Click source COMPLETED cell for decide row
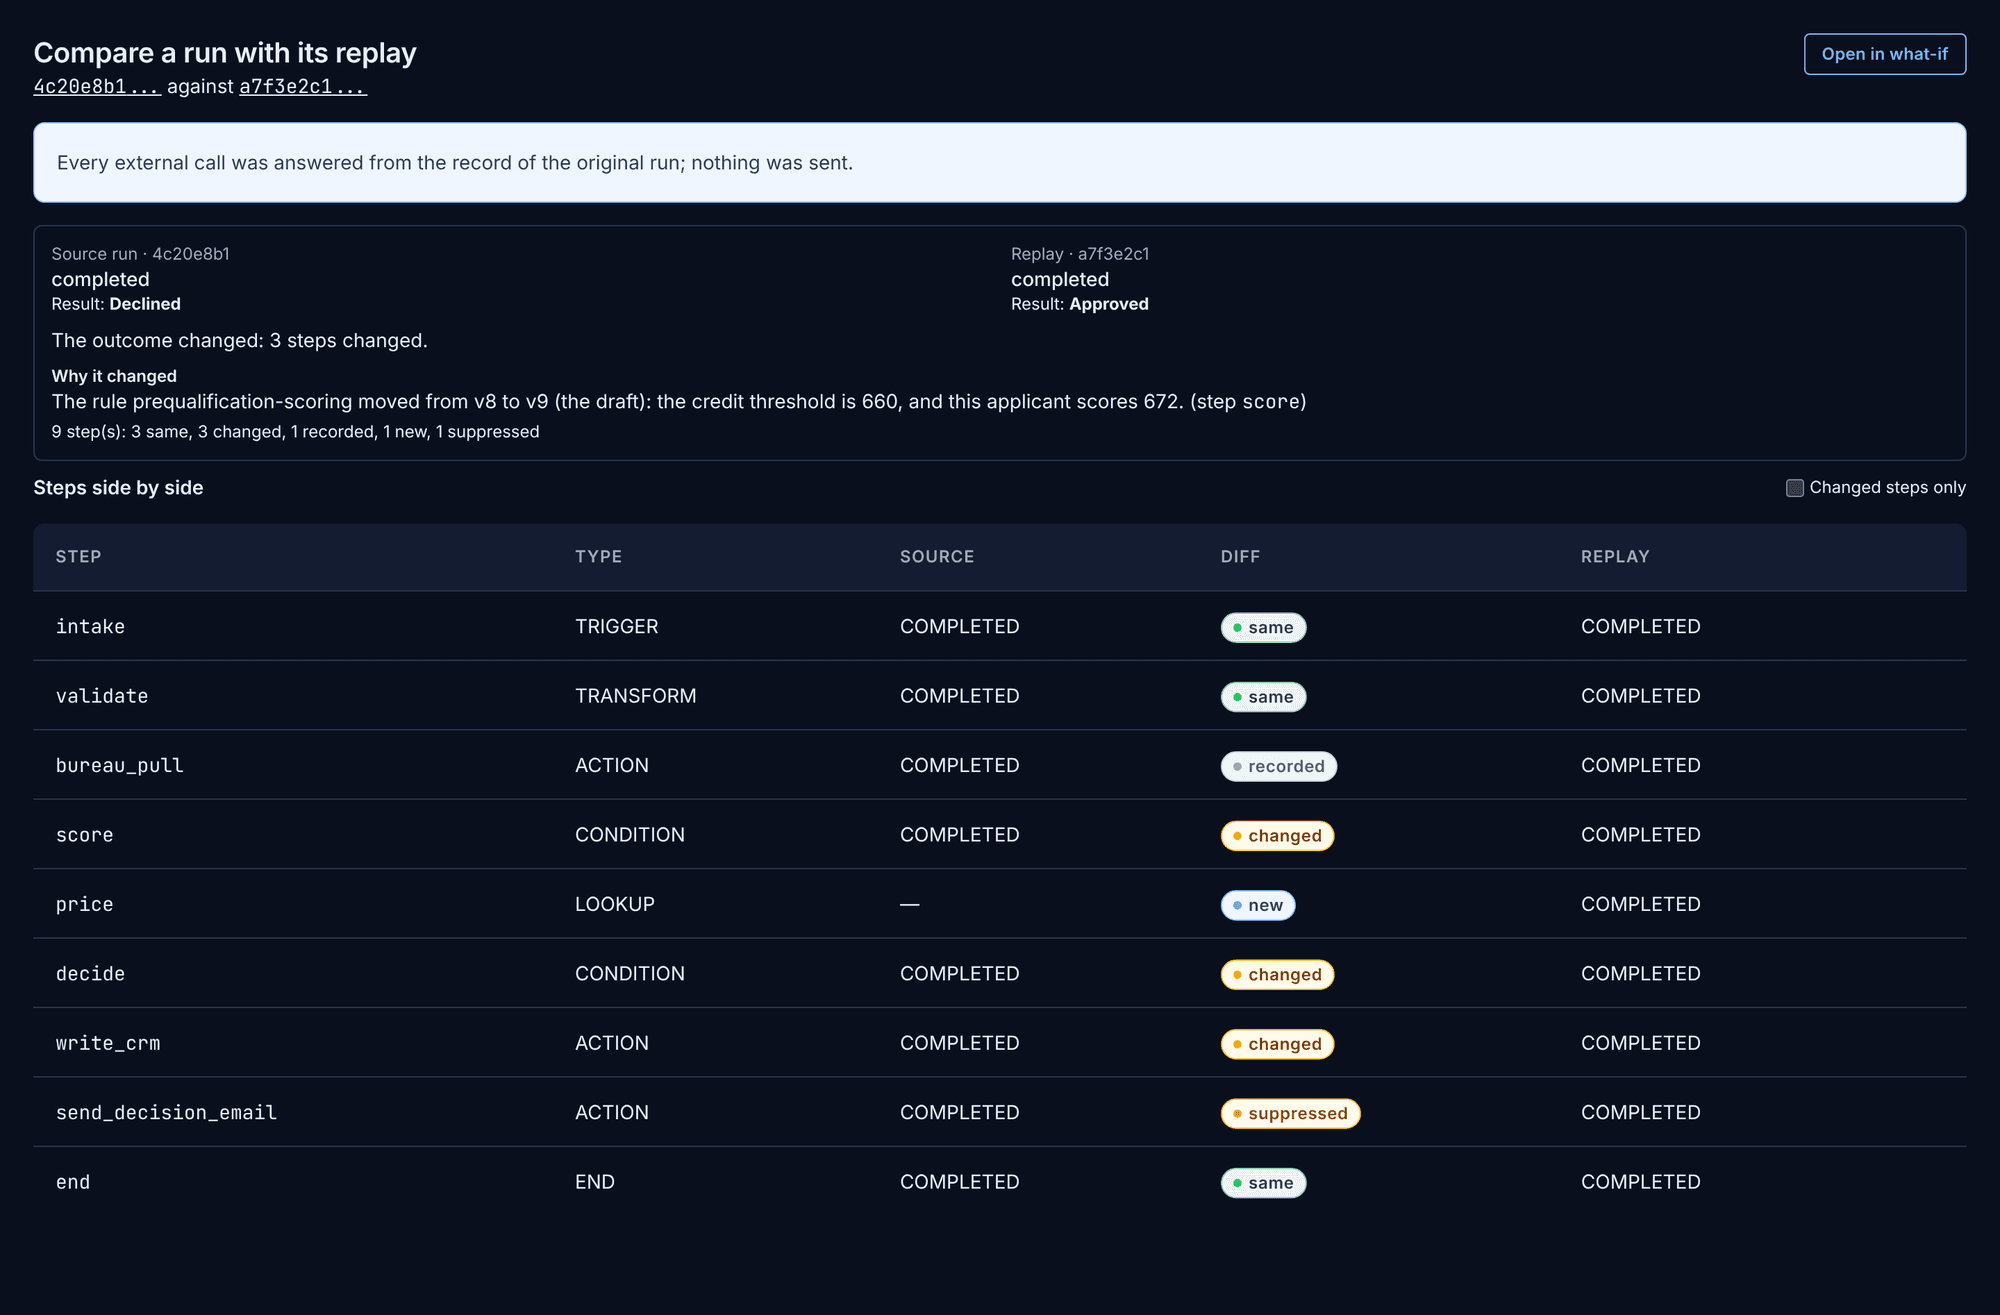The image size is (2000, 1315). click(959, 974)
